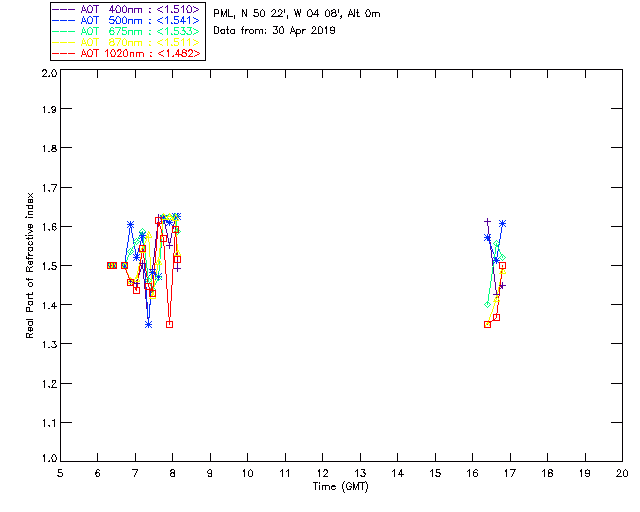
Task: Click the 8 x-axis tick label
Action: (x=173, y=473)
